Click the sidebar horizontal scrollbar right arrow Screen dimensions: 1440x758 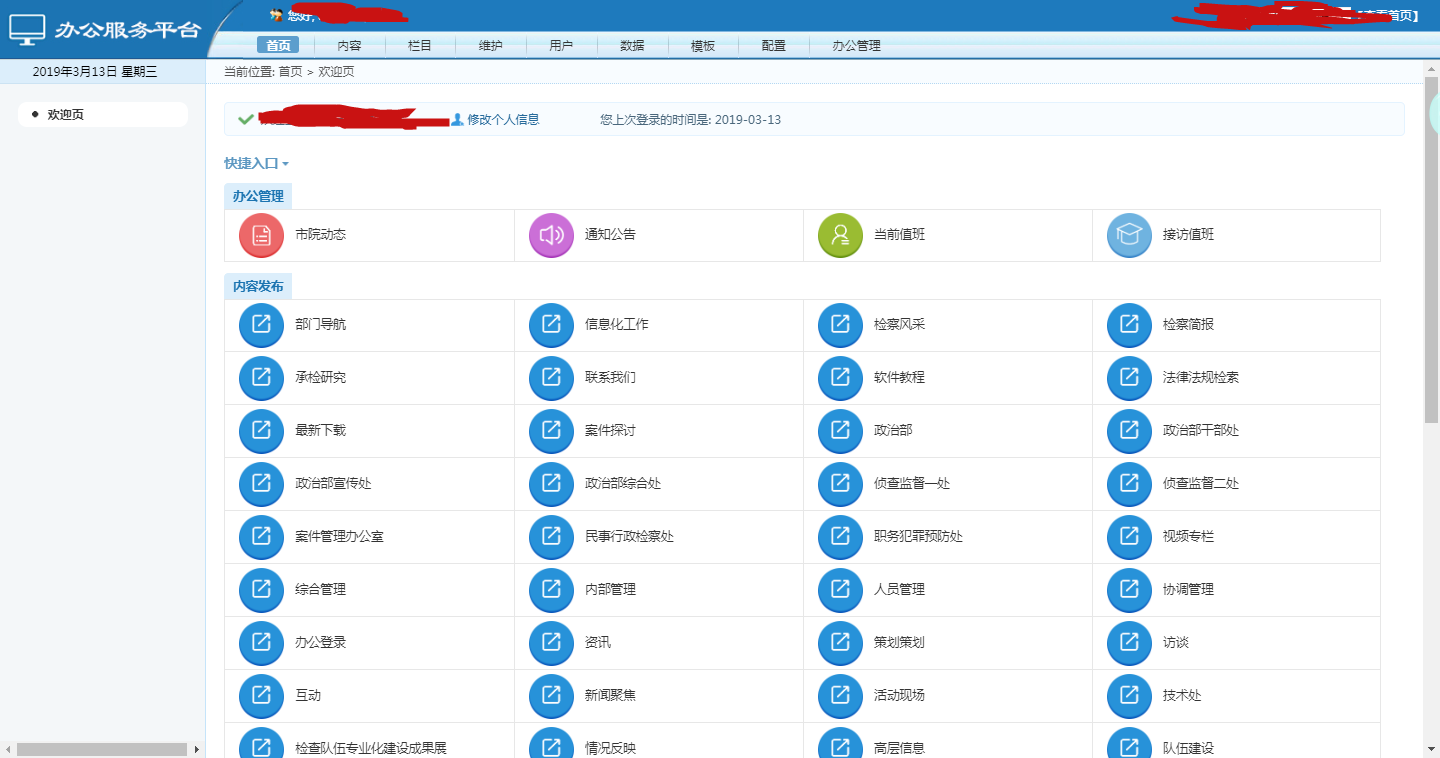(197, 749)
